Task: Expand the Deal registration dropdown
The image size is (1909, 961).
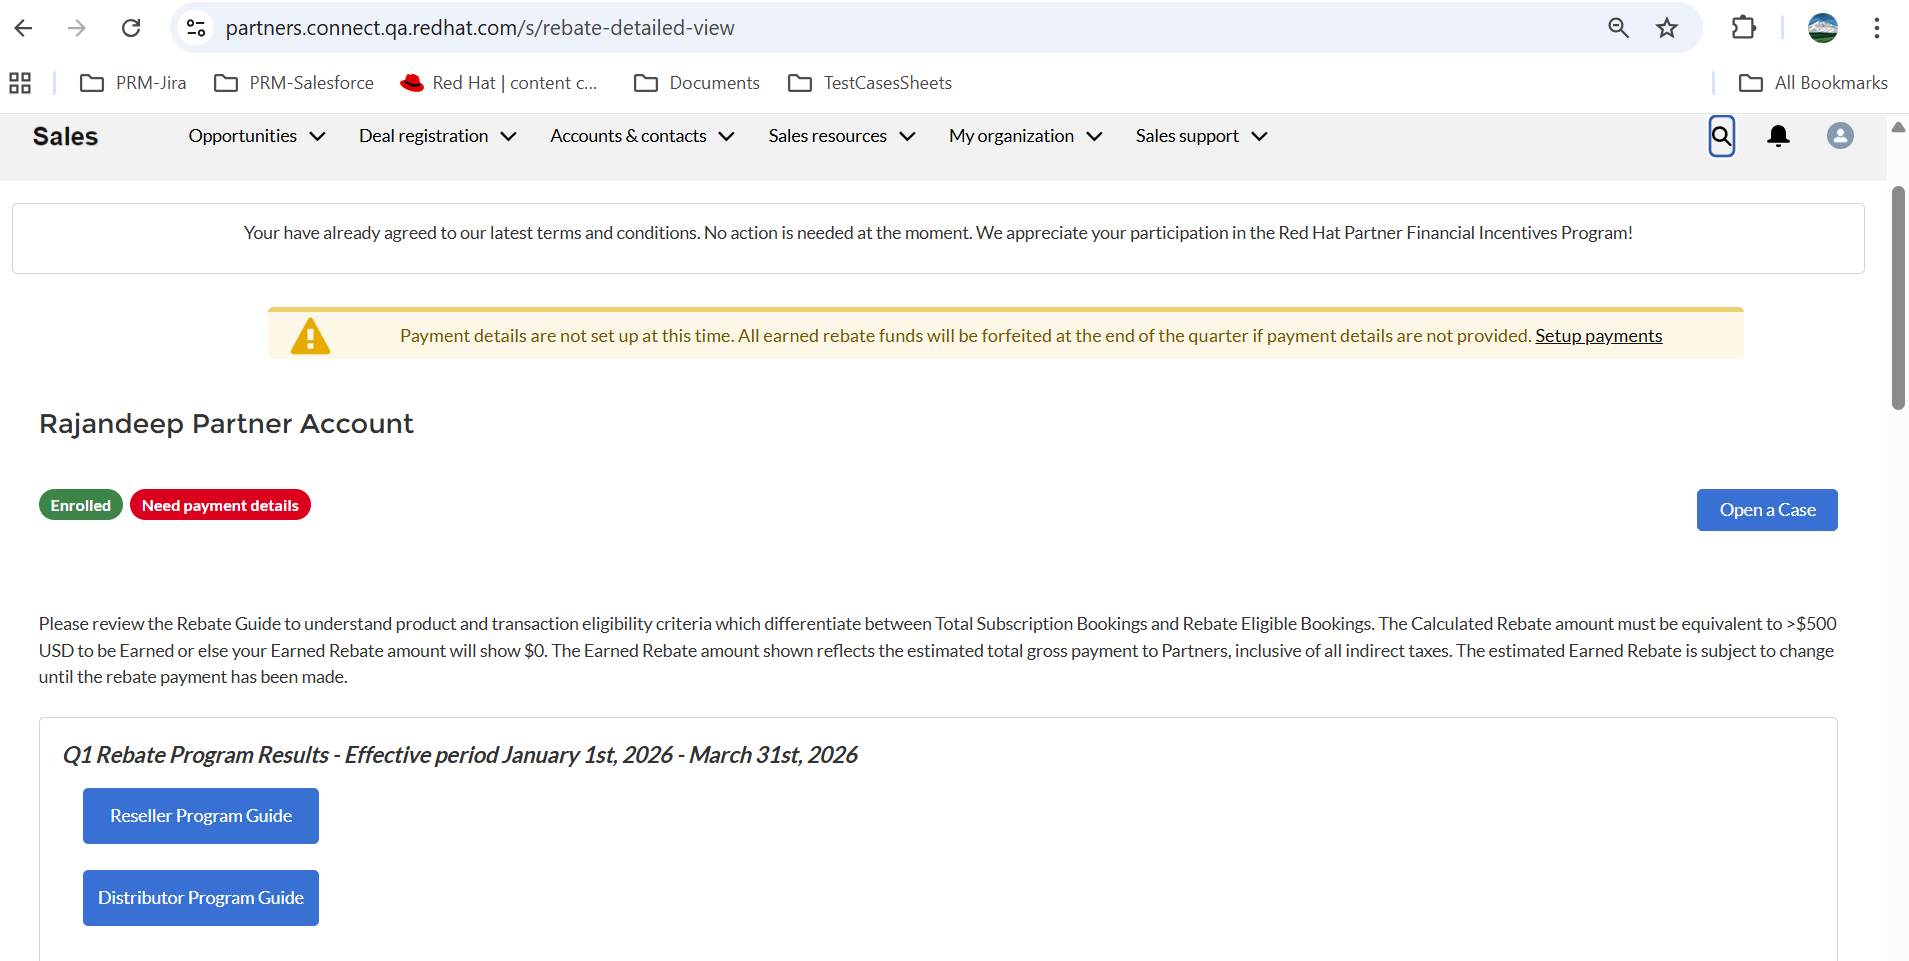Action: 438,136
